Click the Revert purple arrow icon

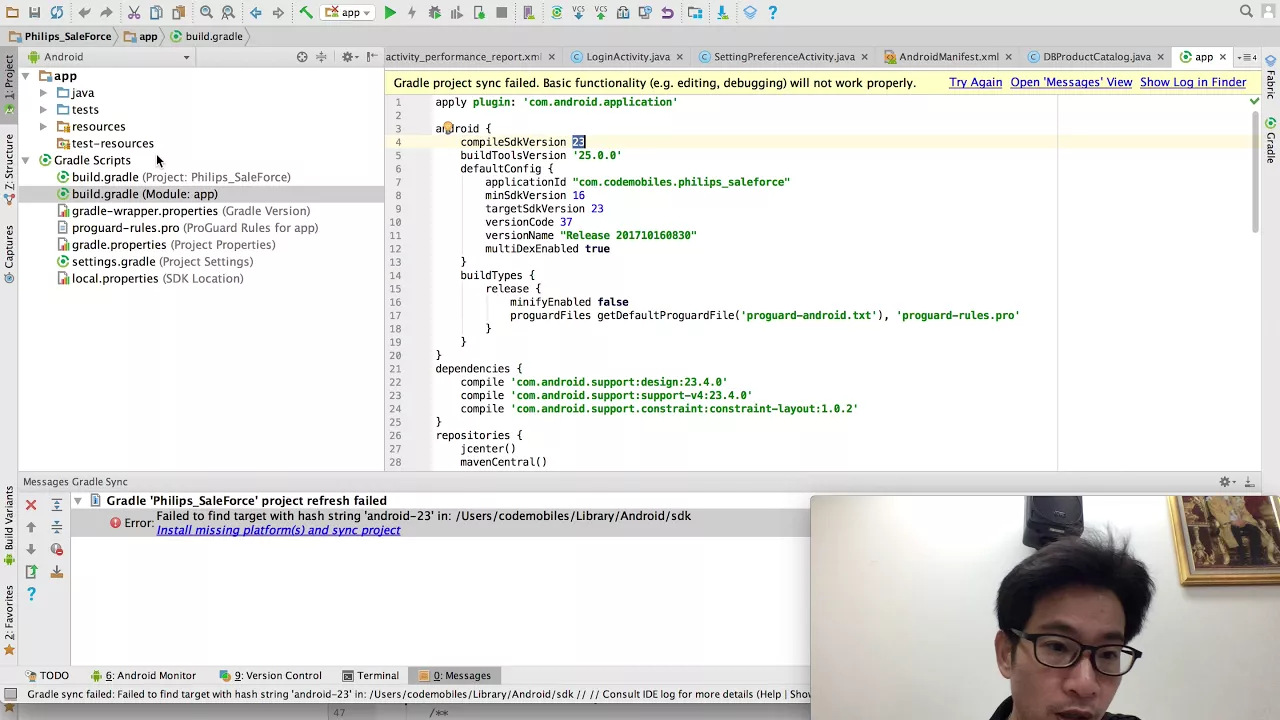point(667,13)
